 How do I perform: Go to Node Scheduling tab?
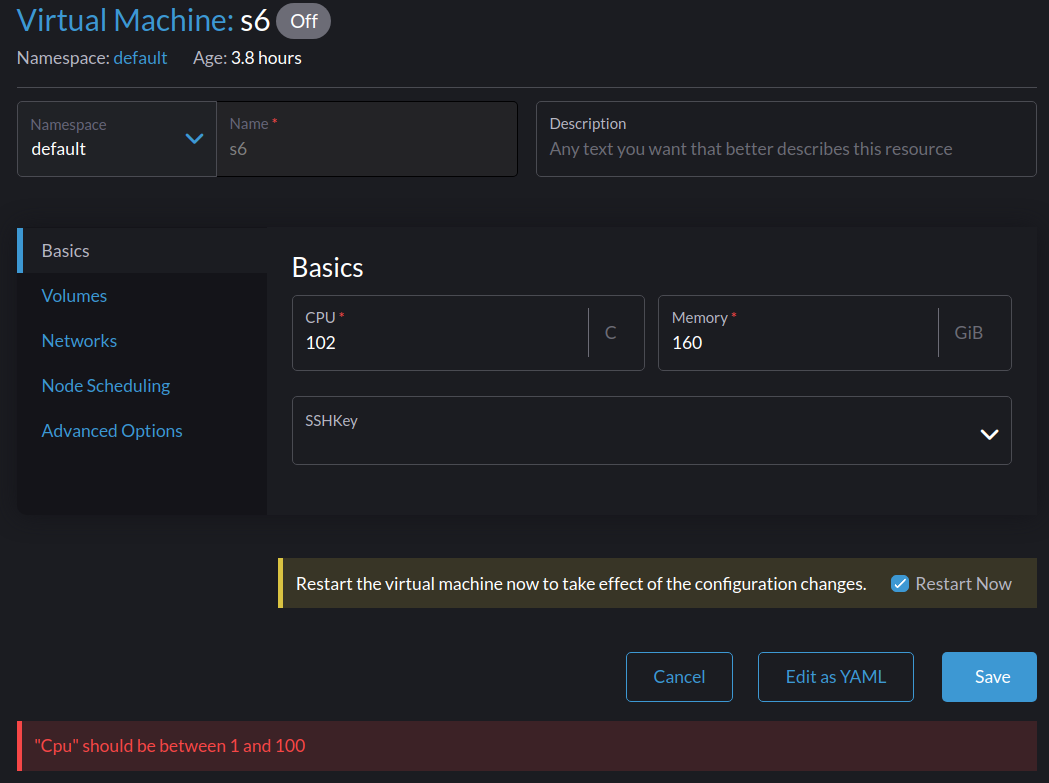click(106, 385)
